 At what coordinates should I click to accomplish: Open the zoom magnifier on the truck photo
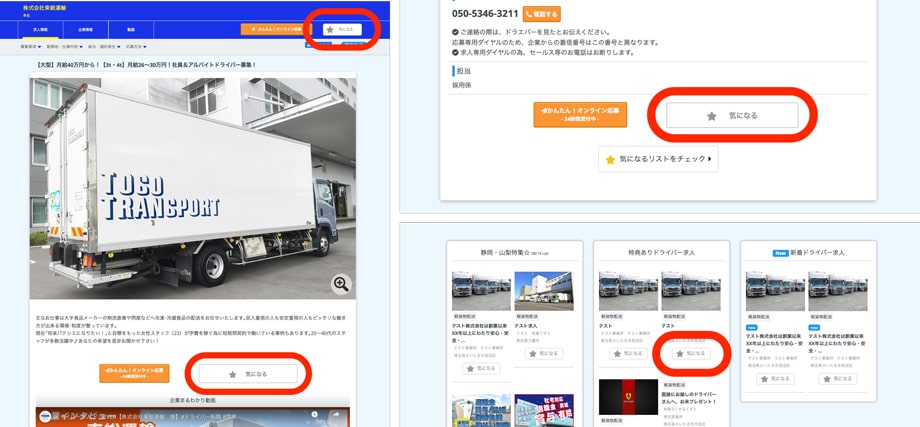(x=341, y=284)
